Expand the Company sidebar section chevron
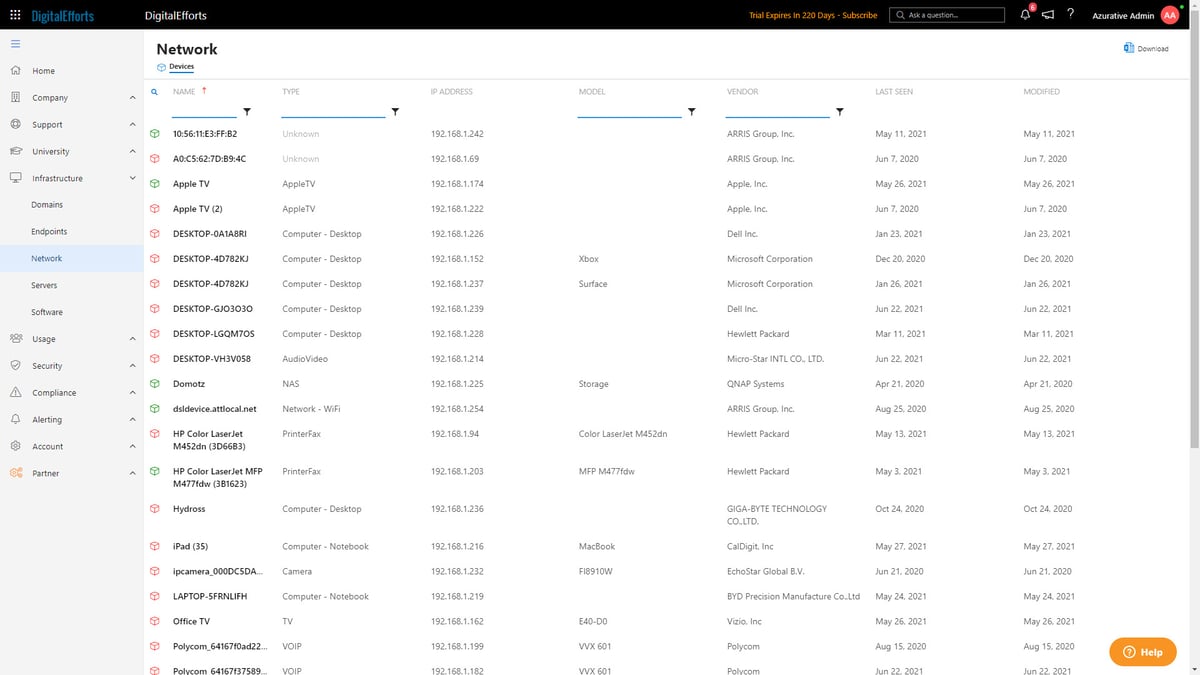The height and width of the screenshot is (675, 1200). click(133, 98)
